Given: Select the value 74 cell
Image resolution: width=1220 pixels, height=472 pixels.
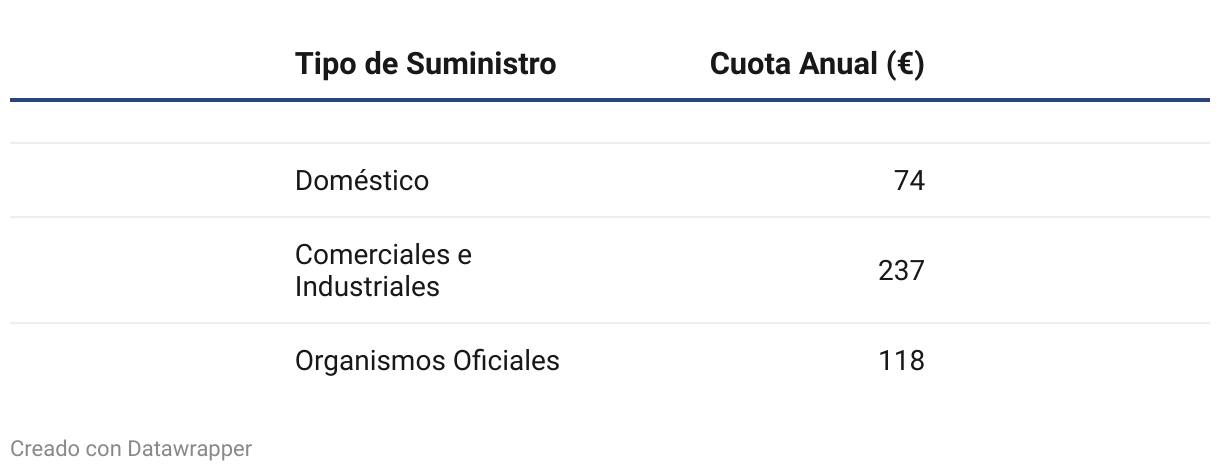Looking at the screenshot, I should (x=909, y=181).
